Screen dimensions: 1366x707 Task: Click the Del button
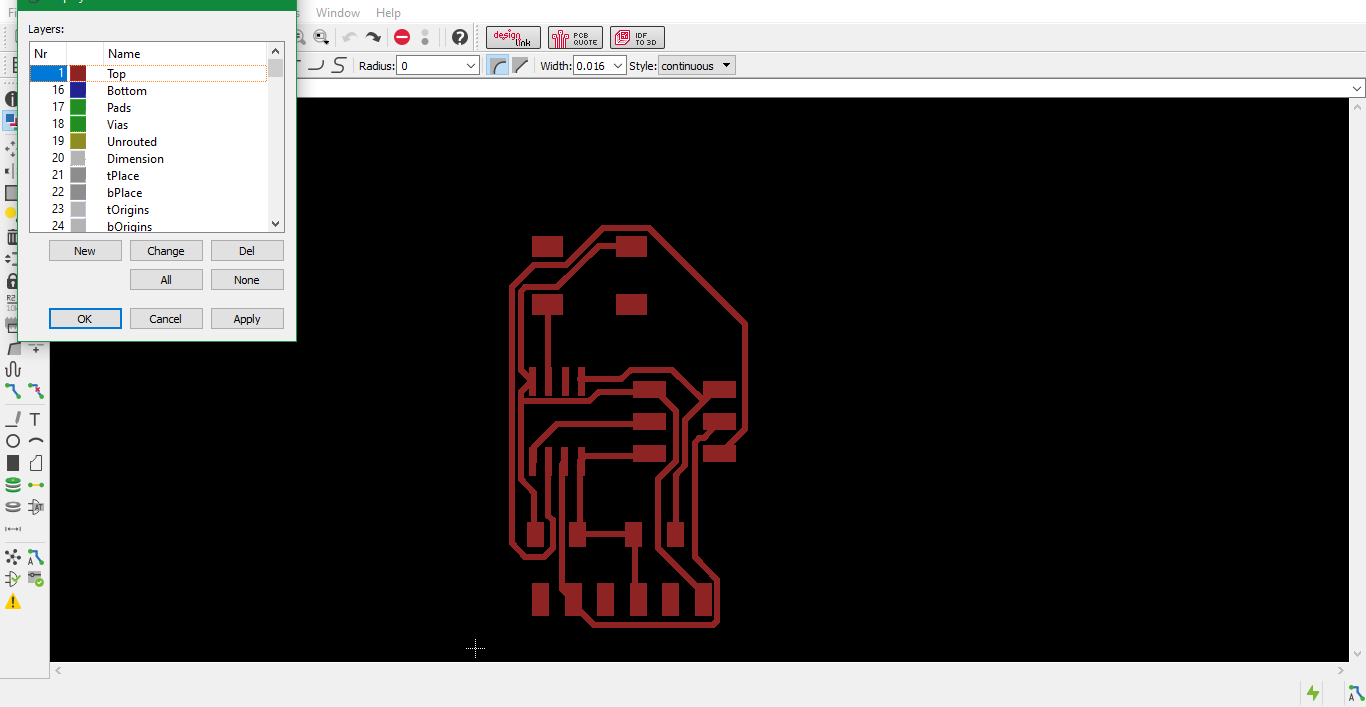247,251
